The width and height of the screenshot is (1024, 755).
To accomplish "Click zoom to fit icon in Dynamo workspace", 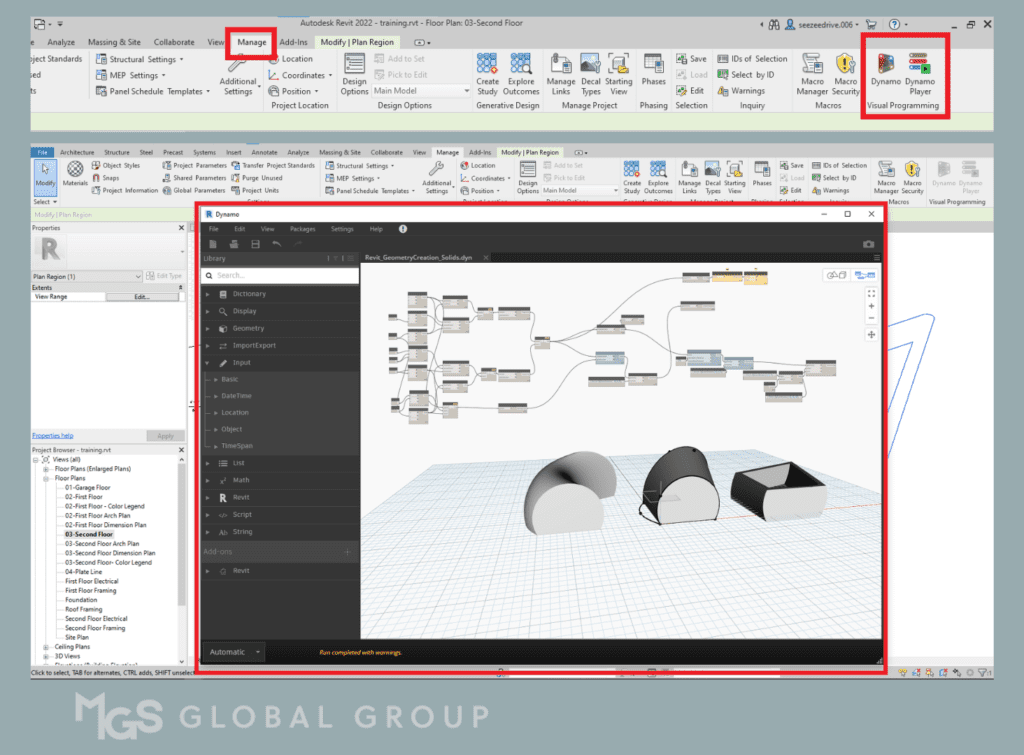I will pos(871,293).
